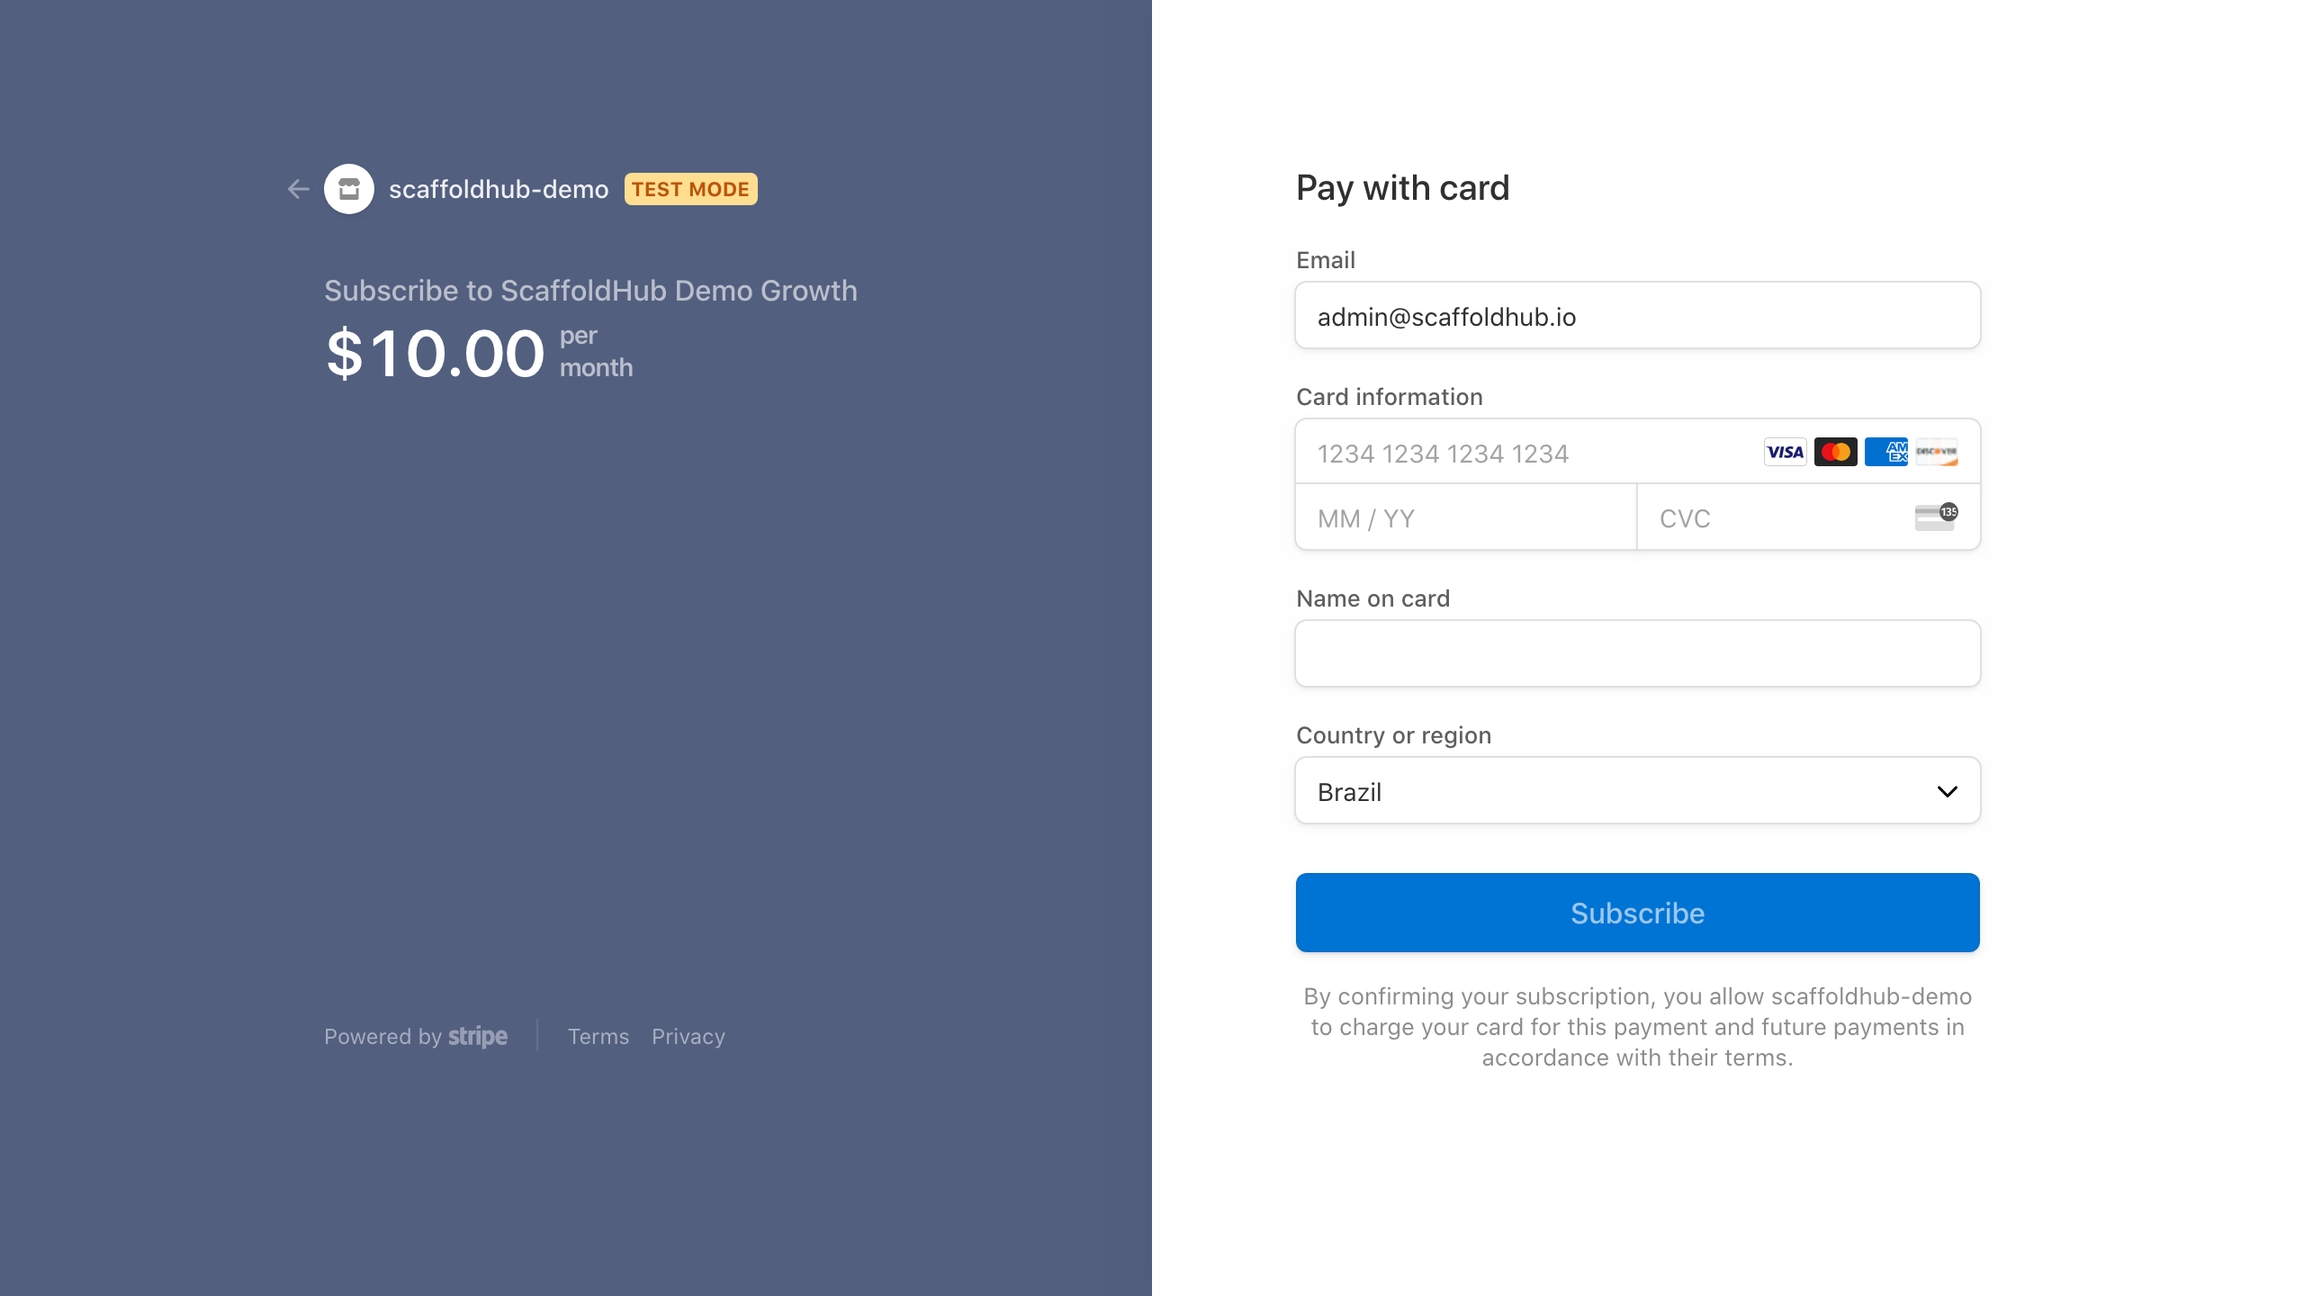Focus the Email input field
This screenshot has height=1296, width=2304.
point(1637,316)
